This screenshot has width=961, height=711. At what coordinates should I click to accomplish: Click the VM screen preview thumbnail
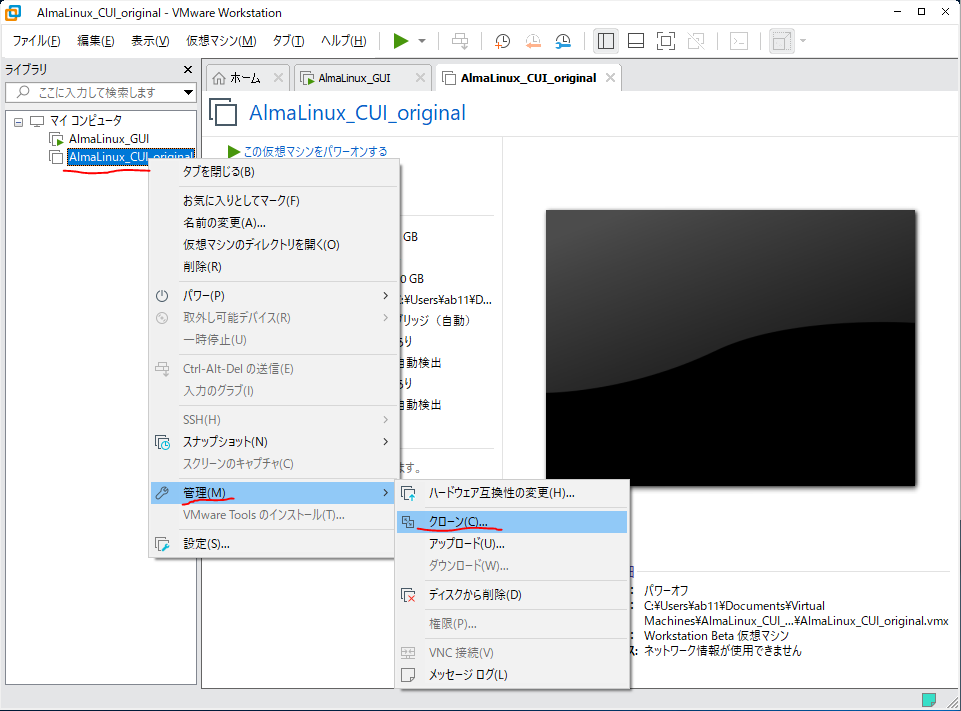coord(731,348)
